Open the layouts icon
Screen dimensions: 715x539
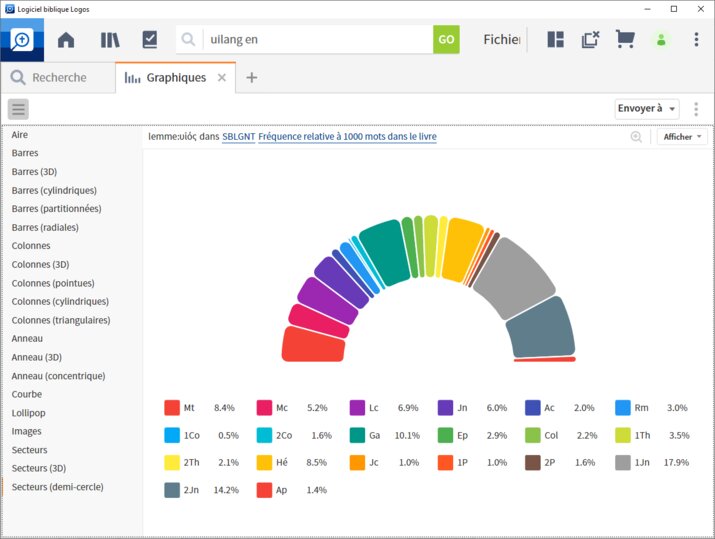555,40
